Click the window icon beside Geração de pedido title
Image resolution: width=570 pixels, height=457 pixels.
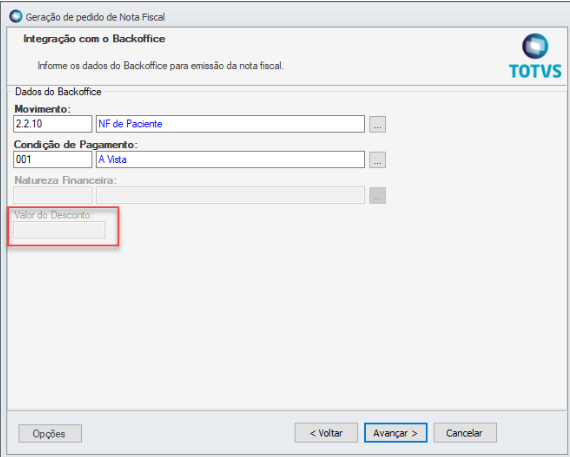pyautogui.click(x=16, y=16)
